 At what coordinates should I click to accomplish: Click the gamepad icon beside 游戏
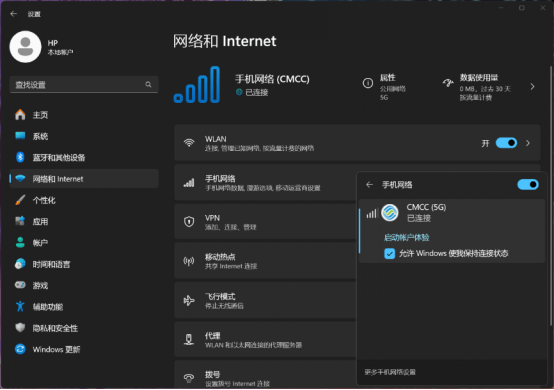click(x=20, y=285)
